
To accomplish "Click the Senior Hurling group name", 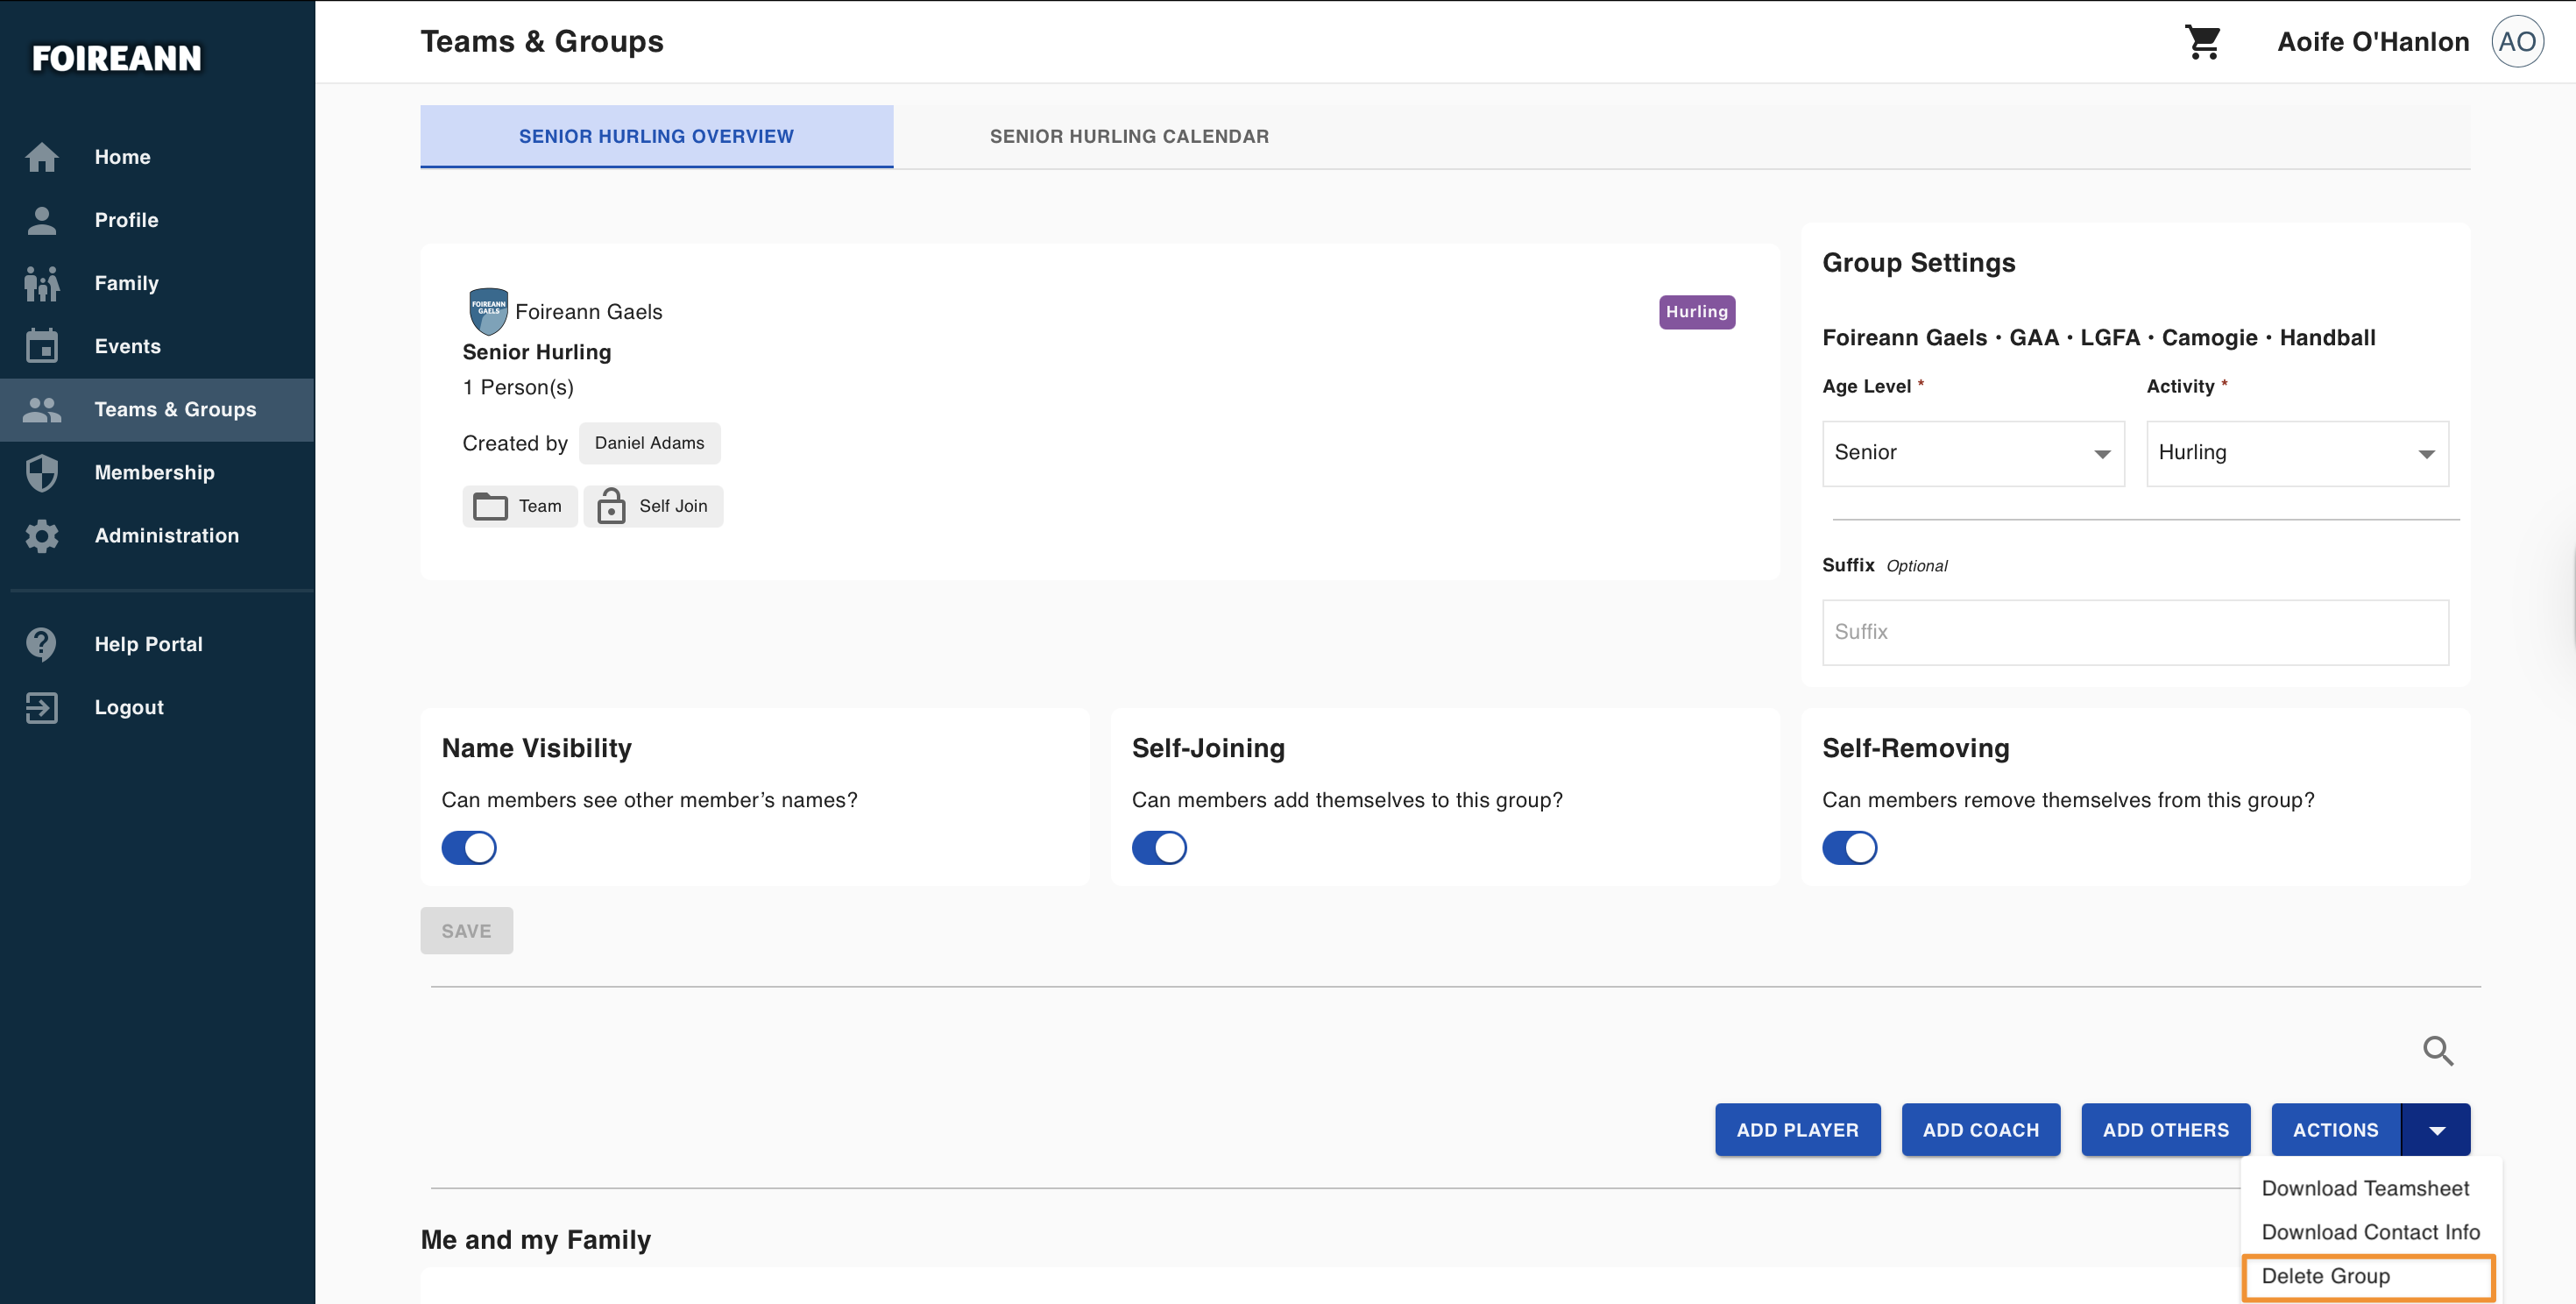I will 536,352.
